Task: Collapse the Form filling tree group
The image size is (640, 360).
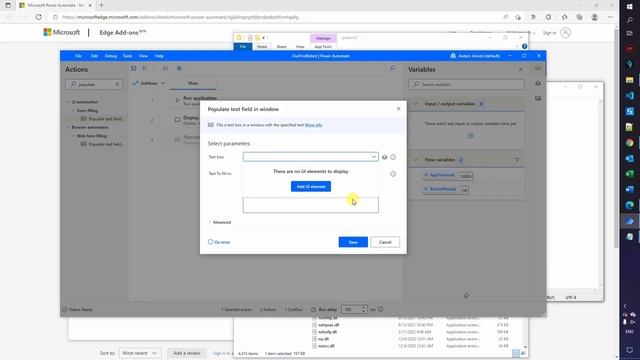Action: [x=73, y=111]
